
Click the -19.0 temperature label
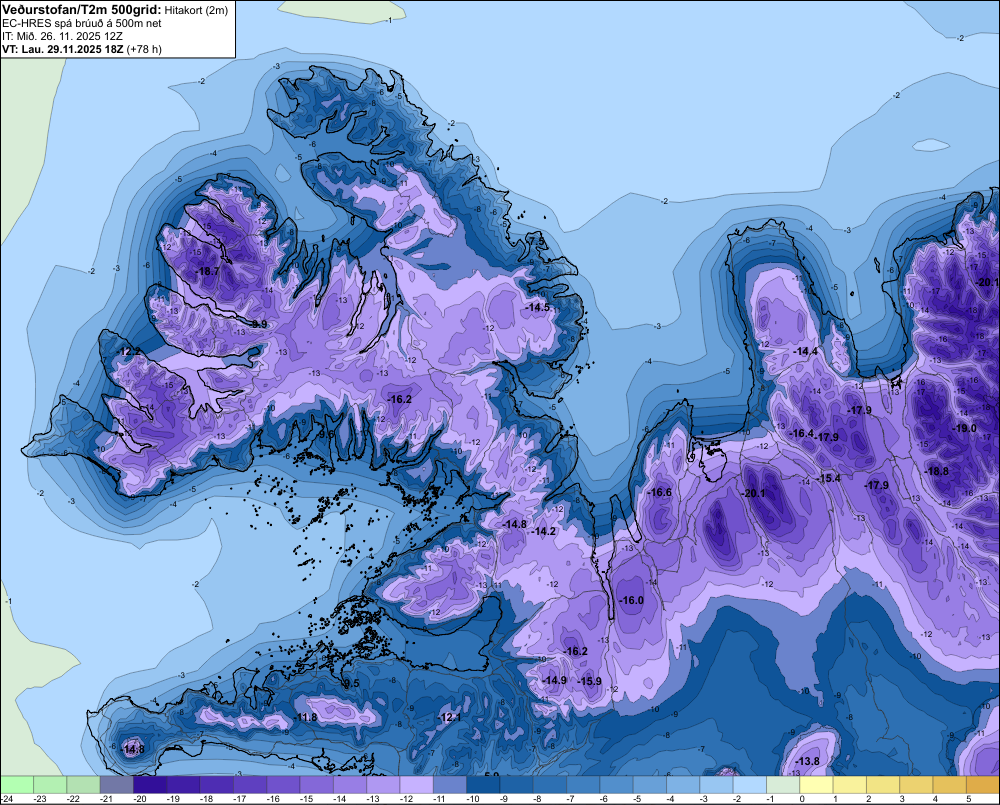click(964, 429)
